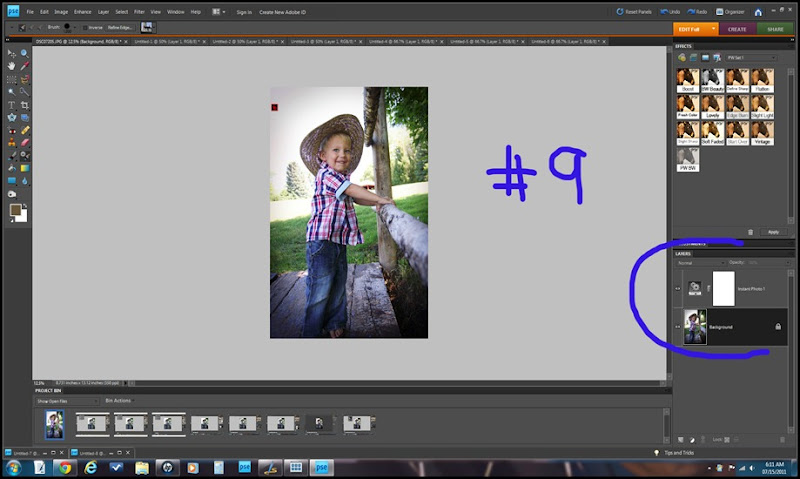This screenshot has width=800, height=479.
Task: Click the Home icon in top bar
Action: tap(757, 11)
